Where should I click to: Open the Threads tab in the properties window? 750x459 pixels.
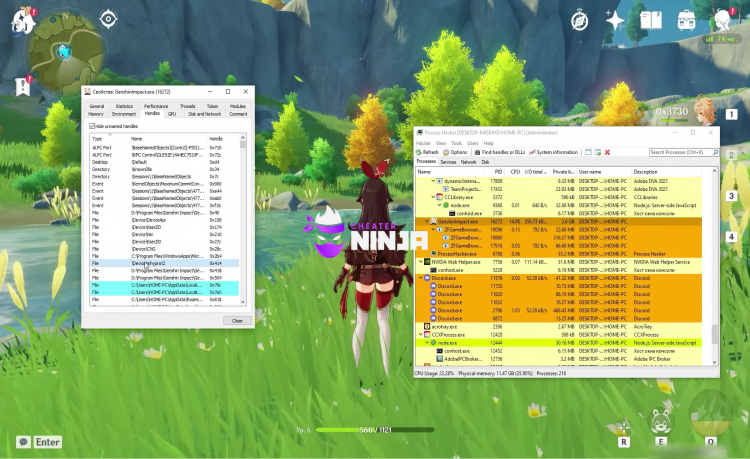(x=188, y=106)
